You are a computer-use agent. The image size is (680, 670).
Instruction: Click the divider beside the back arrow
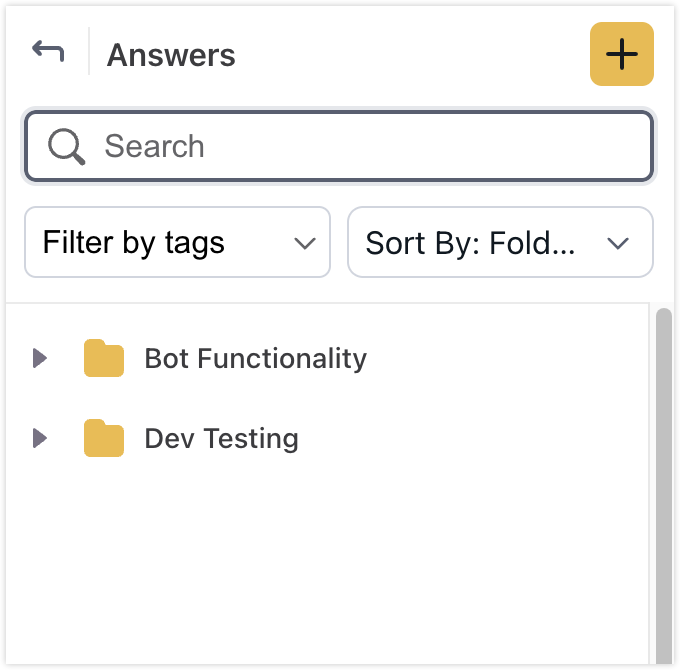[89, 52]
